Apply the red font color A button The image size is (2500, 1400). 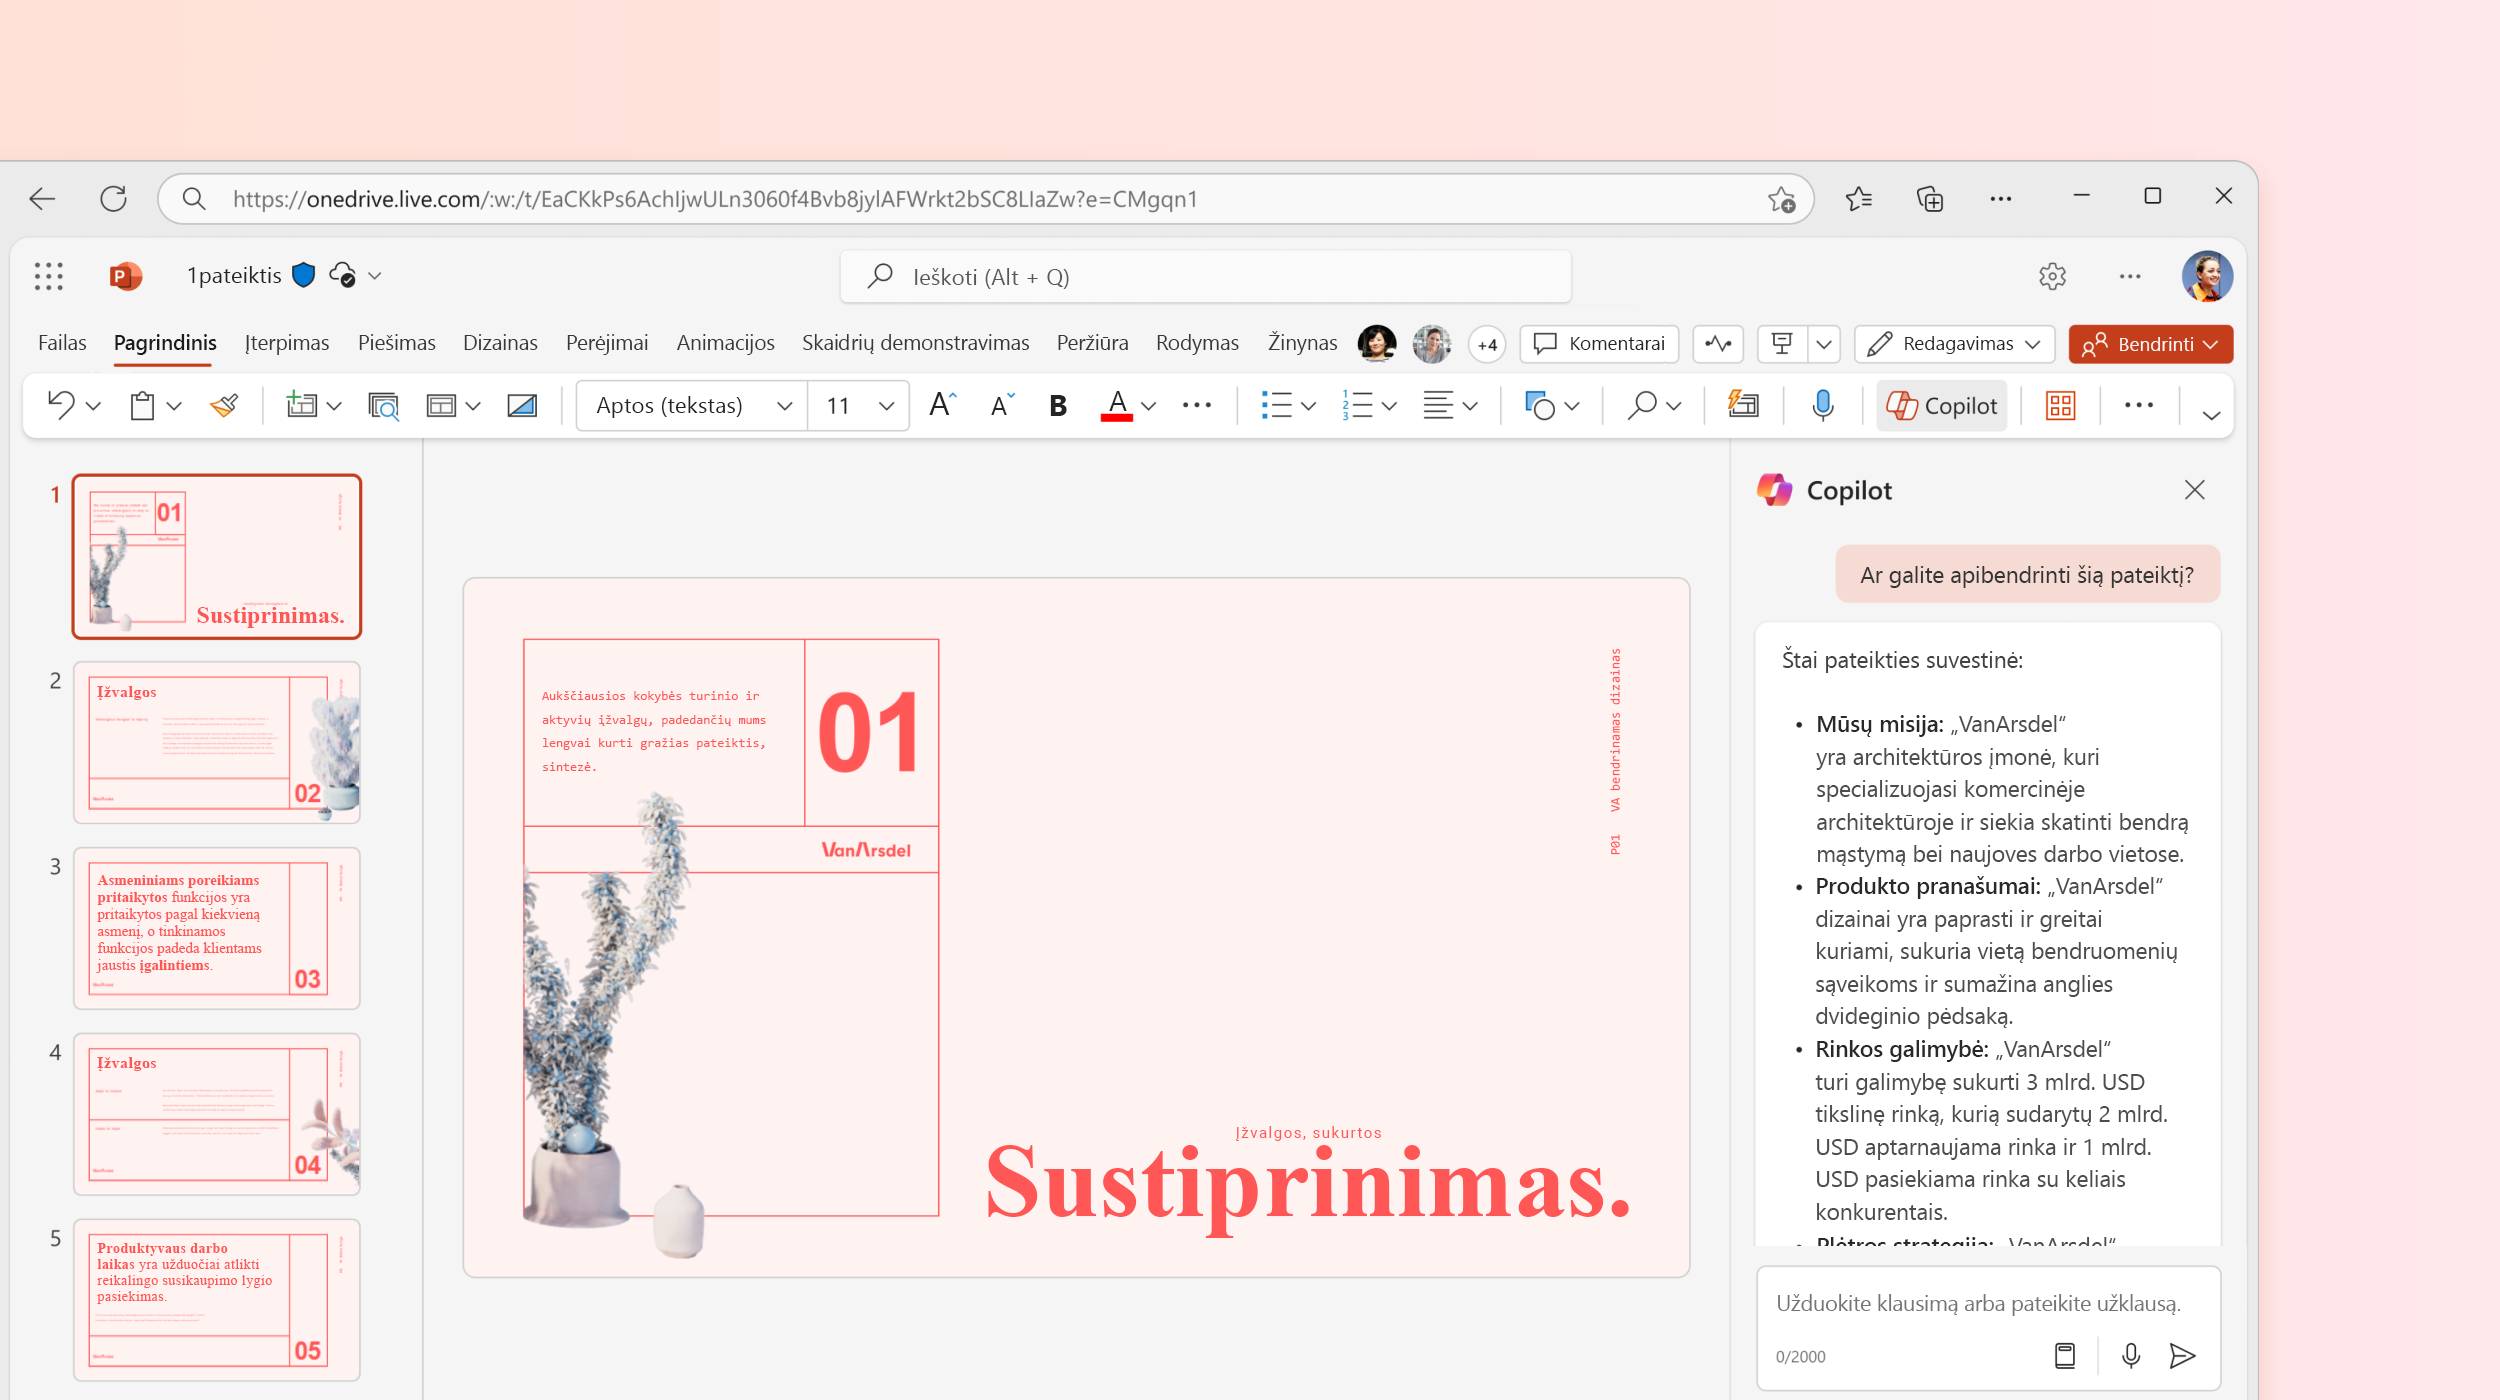pos(1117,405)
